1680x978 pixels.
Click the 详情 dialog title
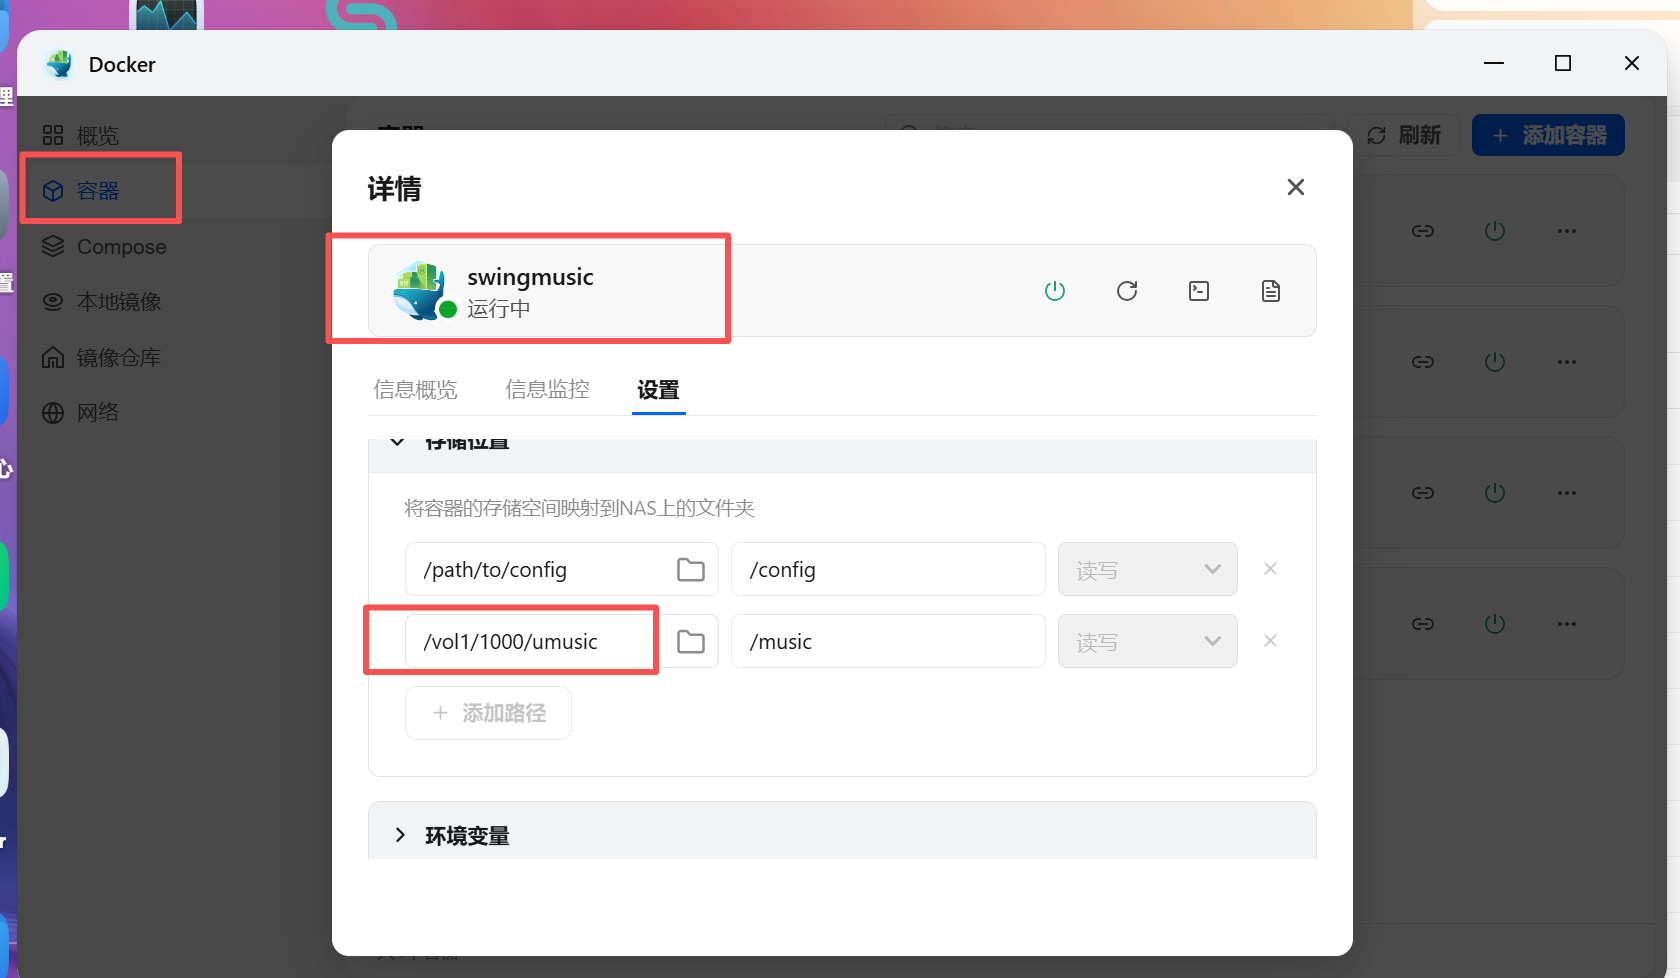[394, 189]
